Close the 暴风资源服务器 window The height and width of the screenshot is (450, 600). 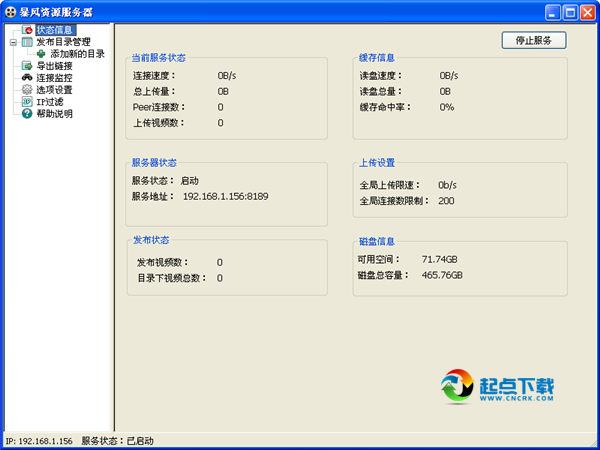[x=588, y=13]
